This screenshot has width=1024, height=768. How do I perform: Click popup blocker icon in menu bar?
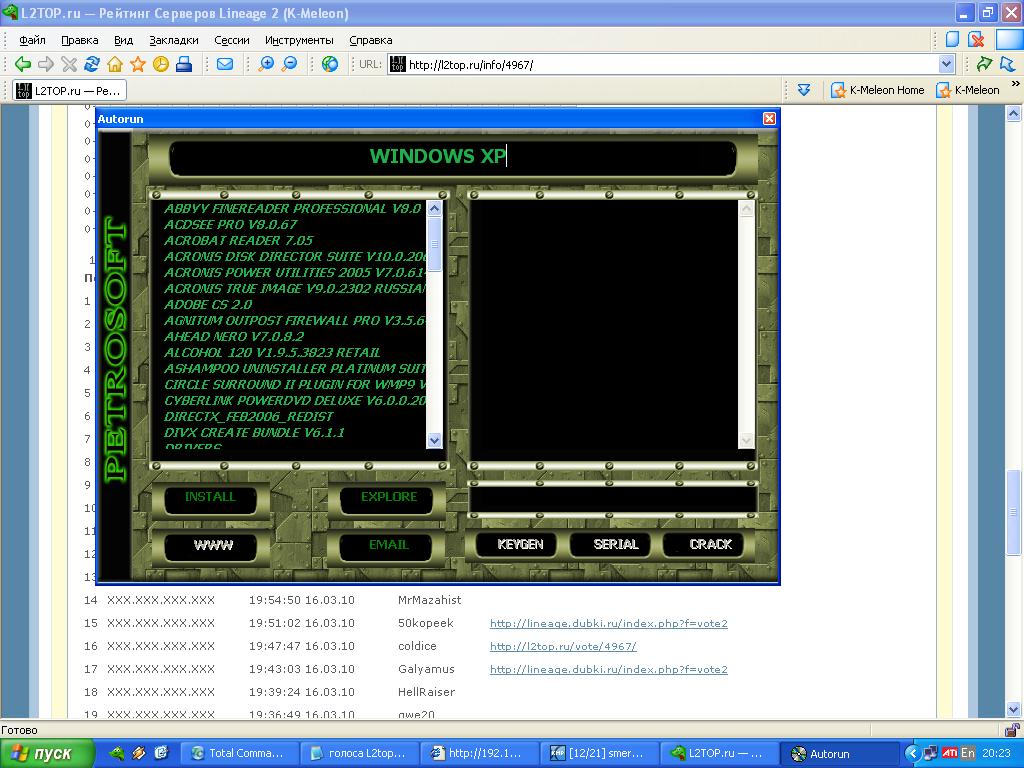click(976, 39)
